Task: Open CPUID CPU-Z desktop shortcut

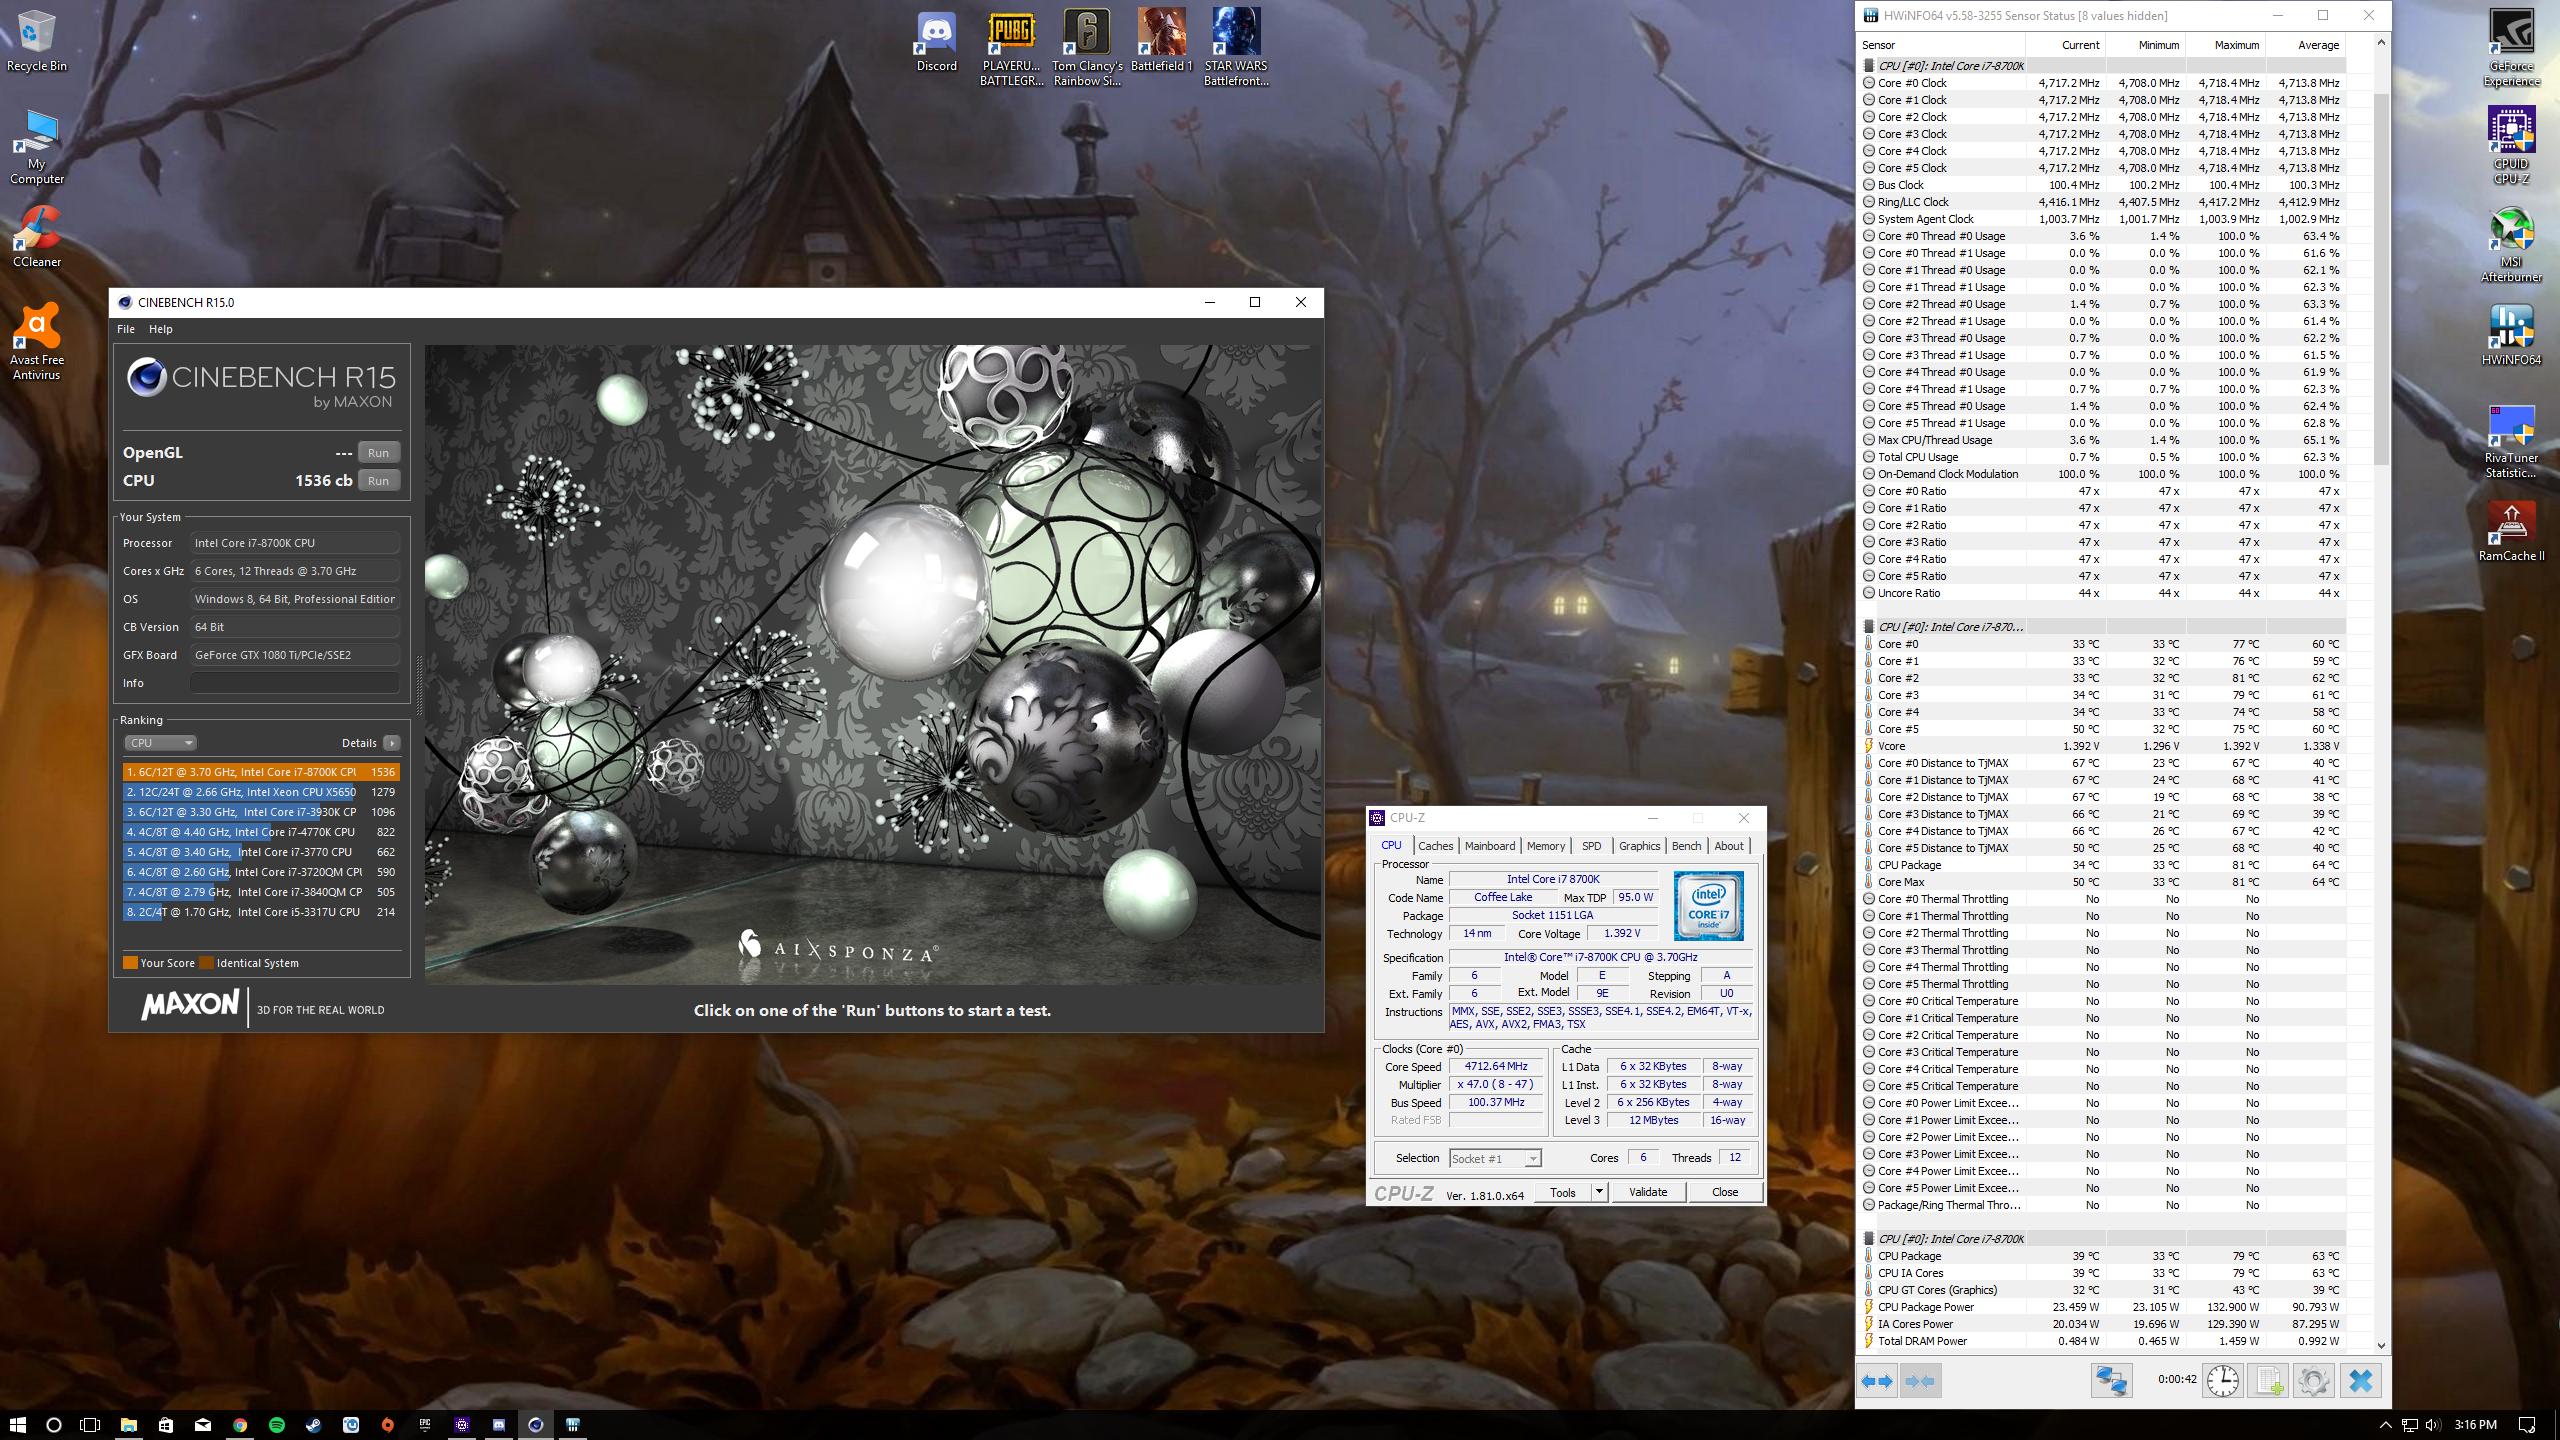Action: (x=2511, y=146)
